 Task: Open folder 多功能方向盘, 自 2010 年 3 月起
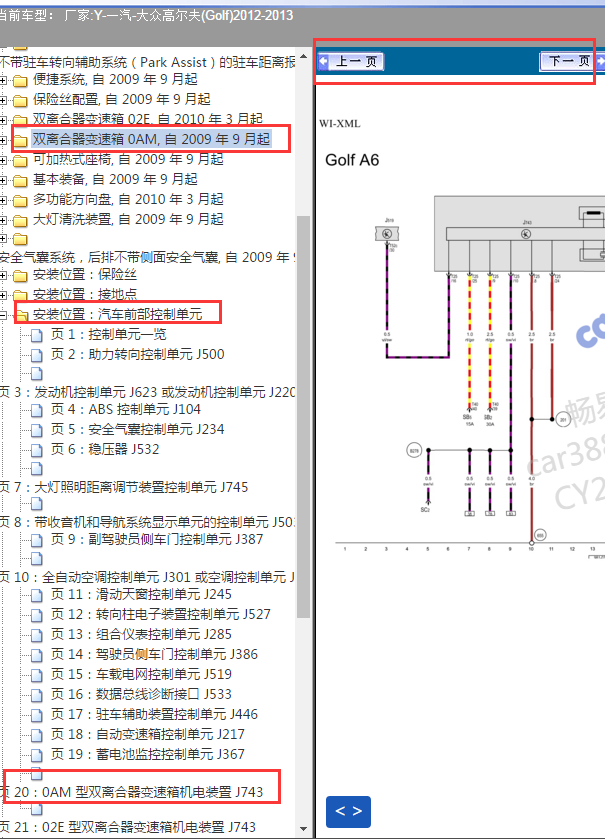pyautogui.click(x=128, y=199)
